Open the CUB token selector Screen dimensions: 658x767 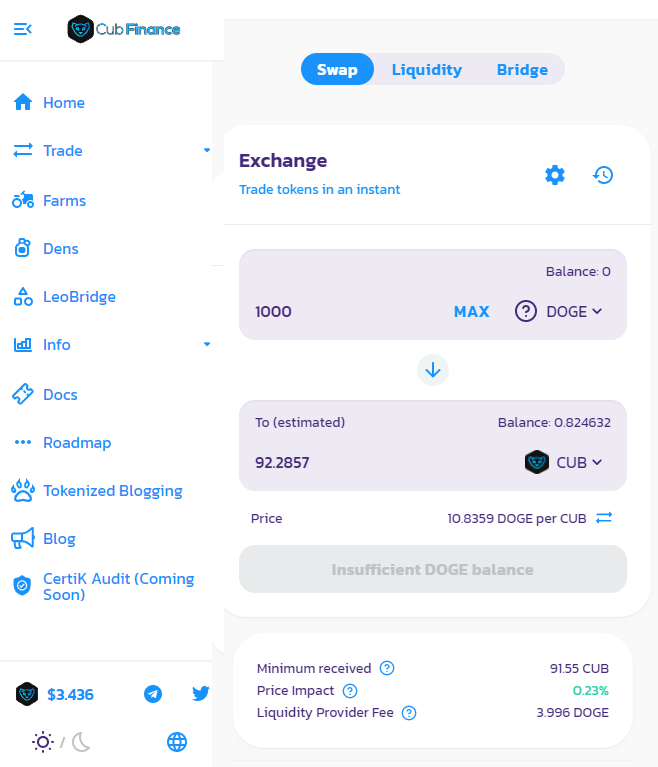[563, 462]
